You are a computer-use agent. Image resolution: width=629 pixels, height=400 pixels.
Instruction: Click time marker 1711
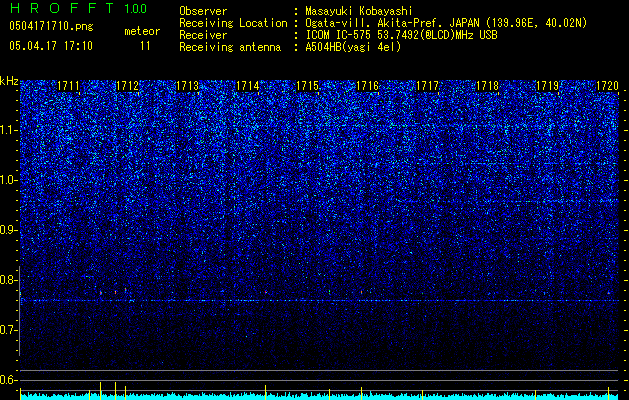(68, 86)
